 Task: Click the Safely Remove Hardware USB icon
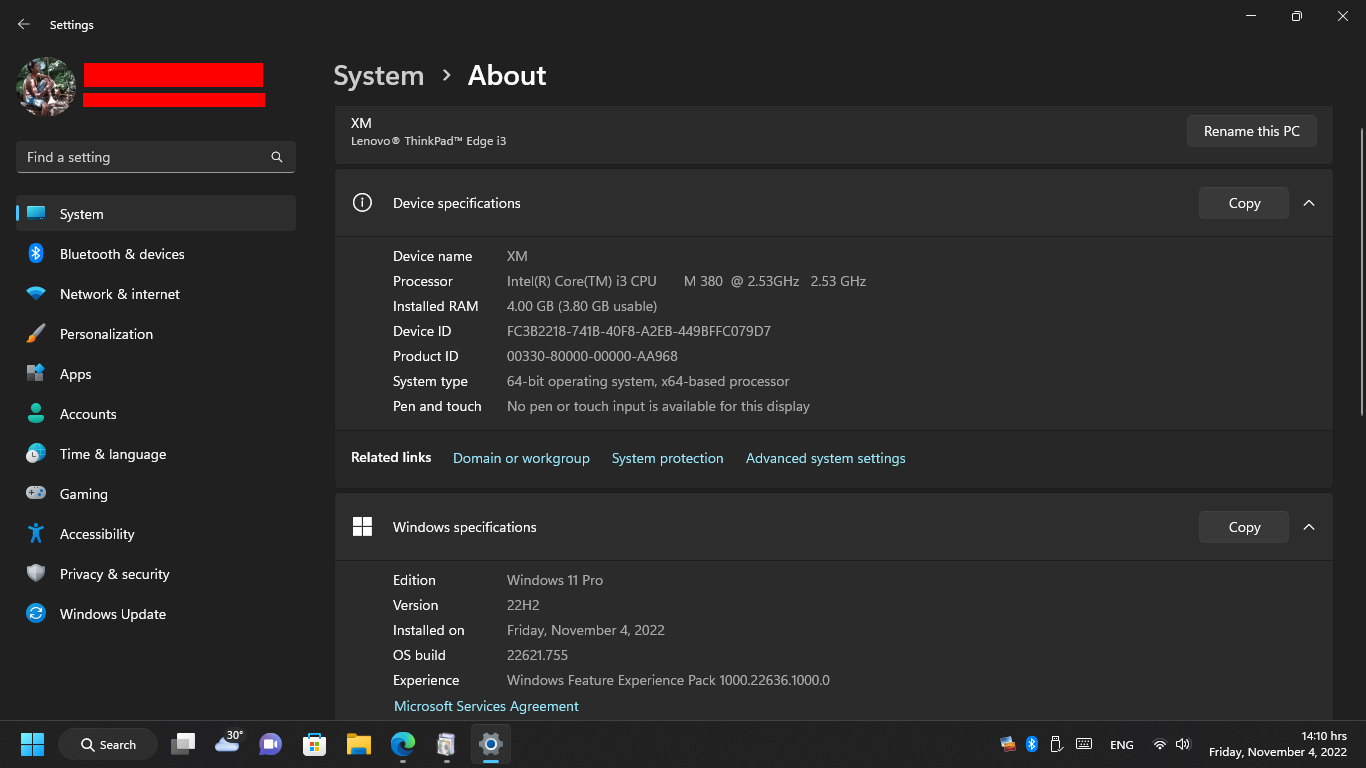click(x=1057, y=744)
